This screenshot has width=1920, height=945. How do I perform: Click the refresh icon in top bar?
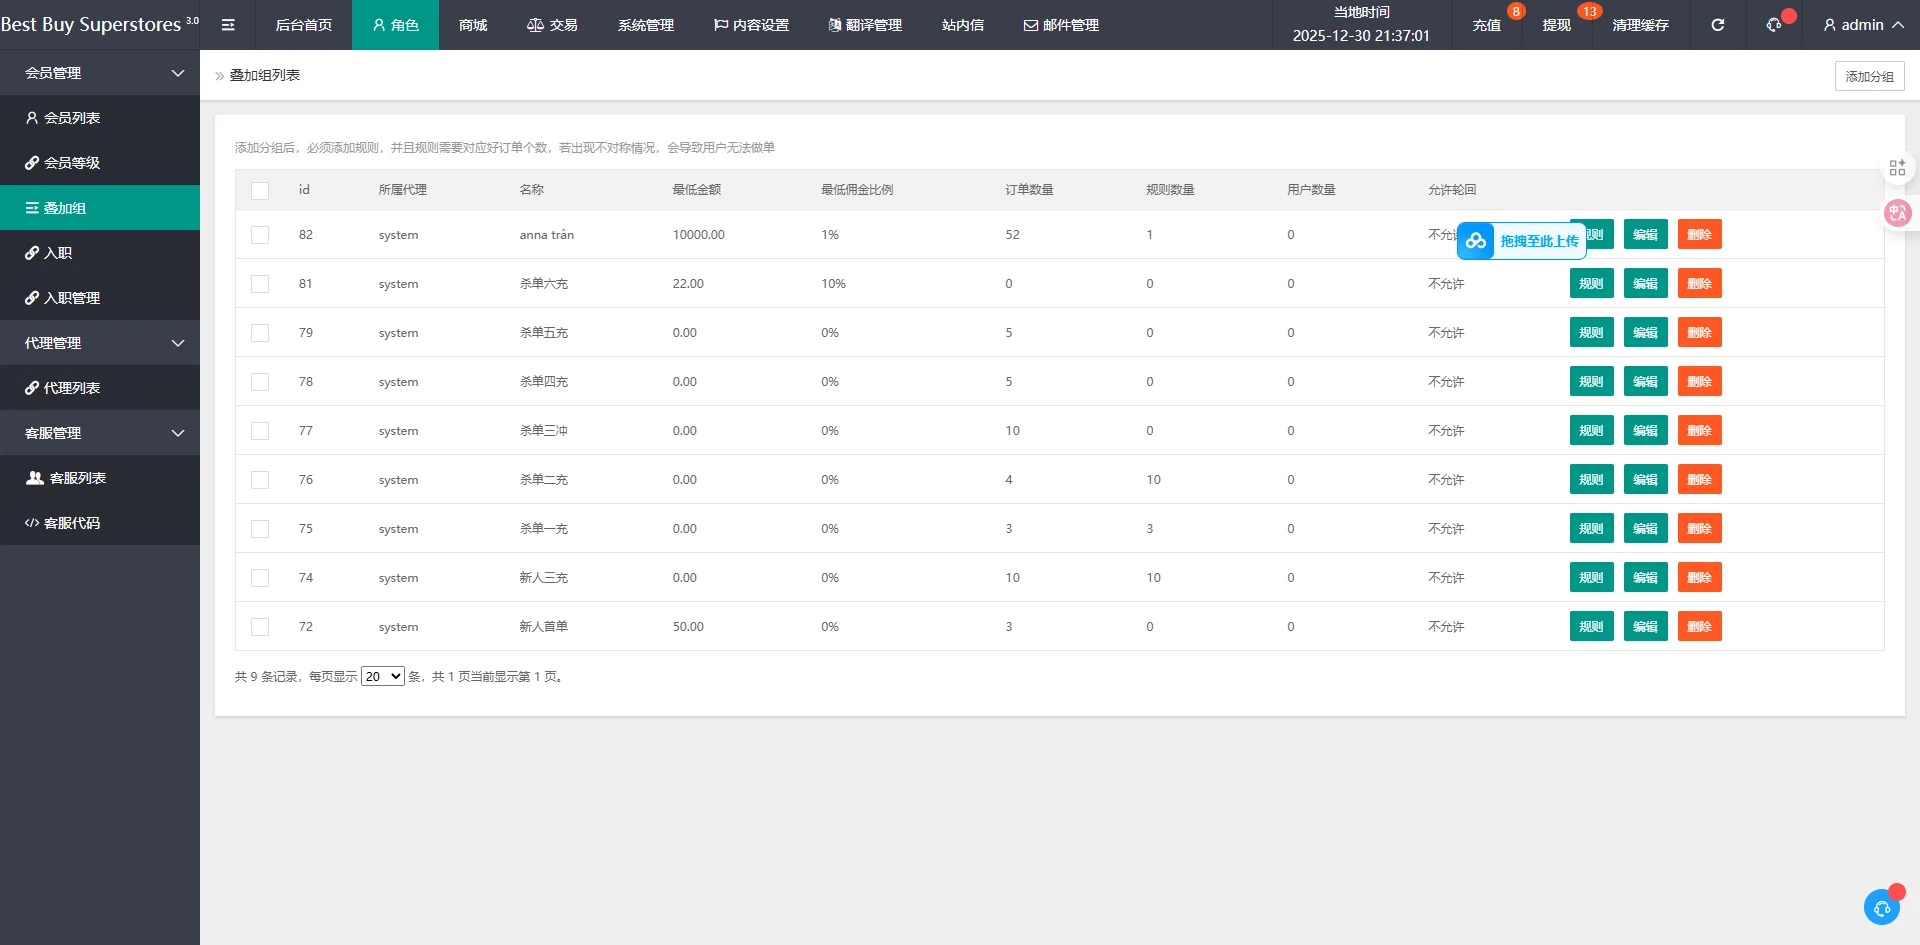(1717, 25)
